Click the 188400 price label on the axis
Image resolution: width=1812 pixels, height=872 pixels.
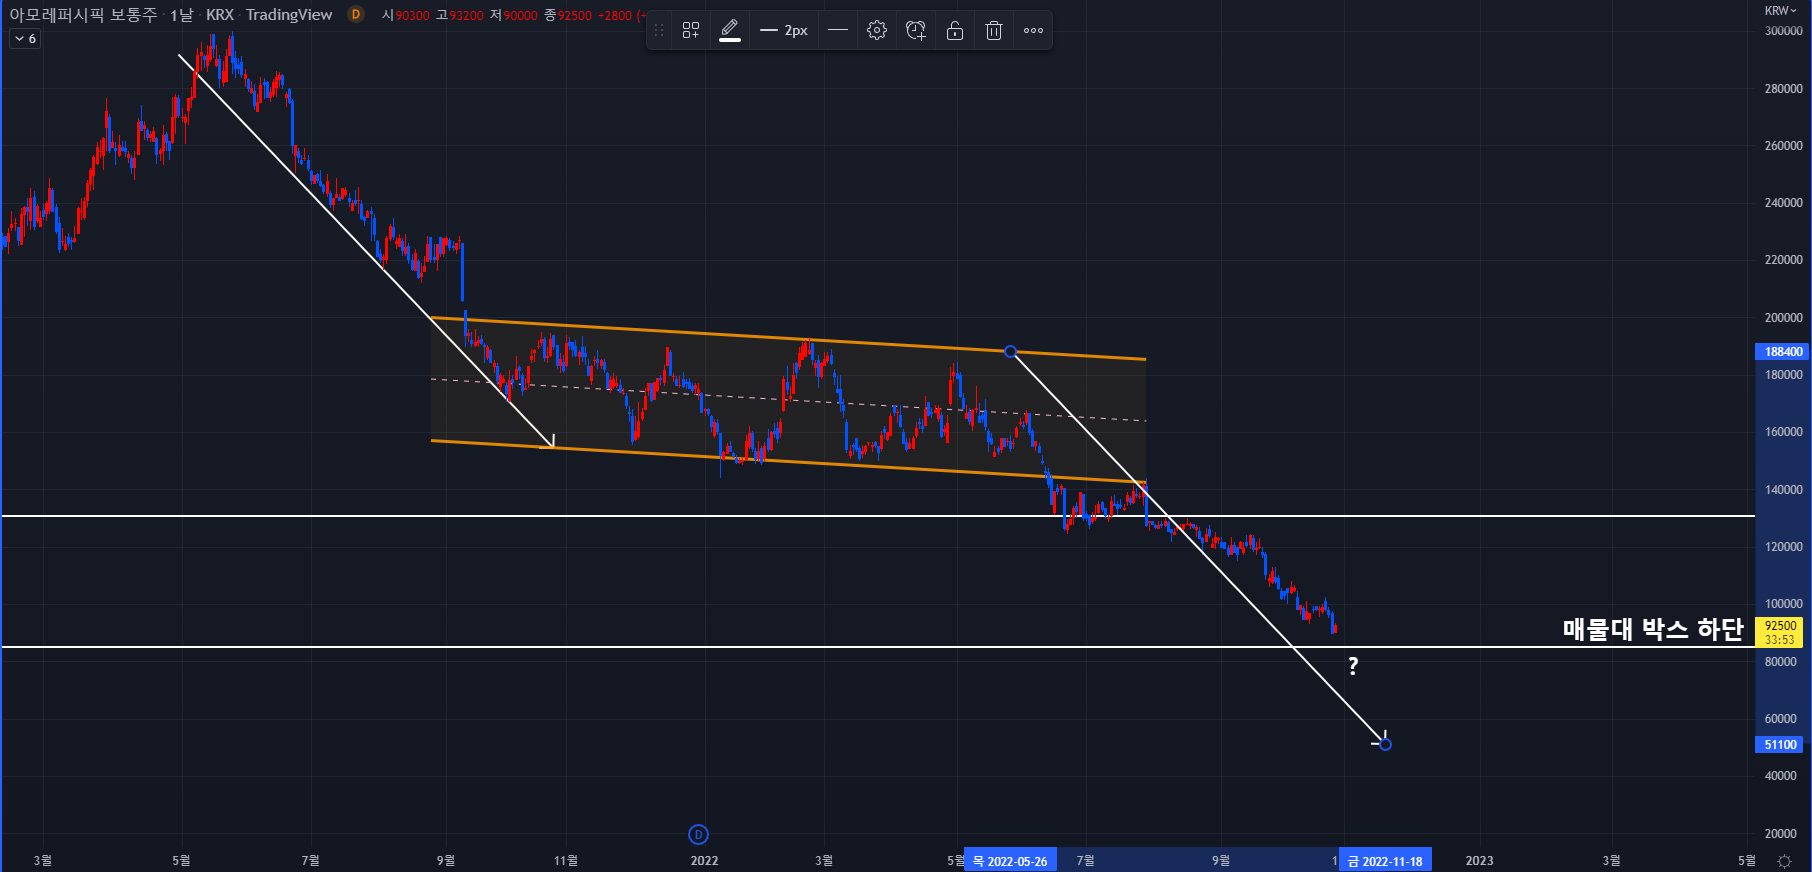[x=1782, y=351]
